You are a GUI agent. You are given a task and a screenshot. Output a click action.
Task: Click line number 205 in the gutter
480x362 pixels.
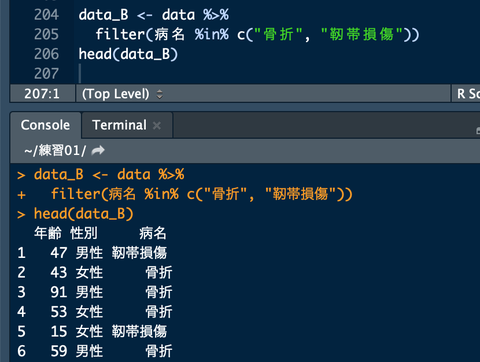pyautogui.click(x=46, y=34)
